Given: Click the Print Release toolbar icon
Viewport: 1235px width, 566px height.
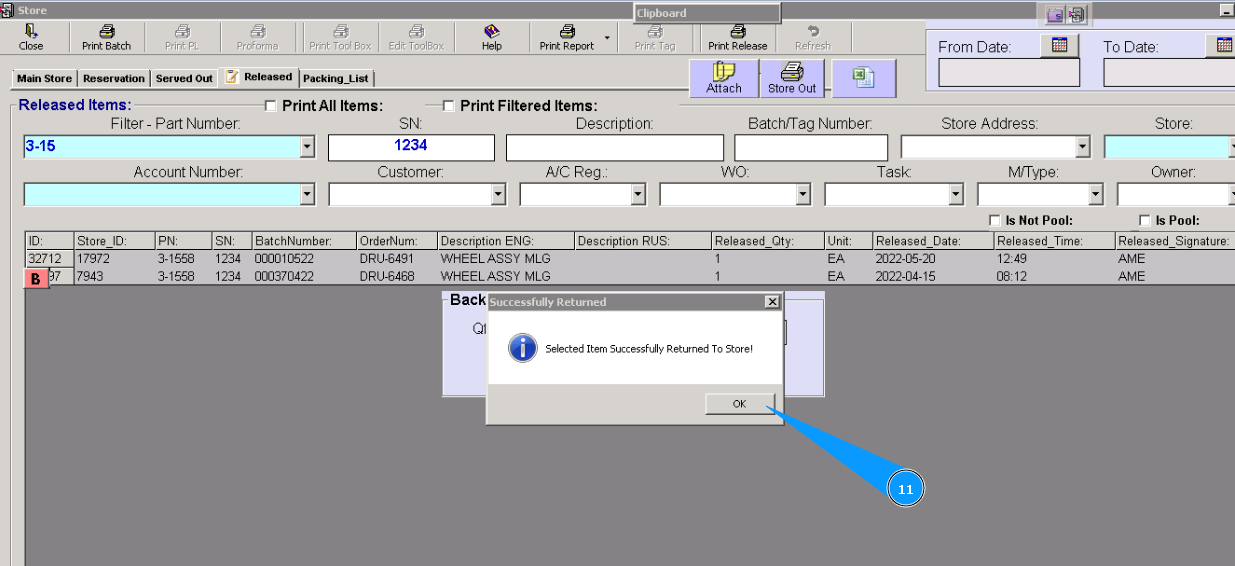Looking at the screenshot, I should pos(738,38).
